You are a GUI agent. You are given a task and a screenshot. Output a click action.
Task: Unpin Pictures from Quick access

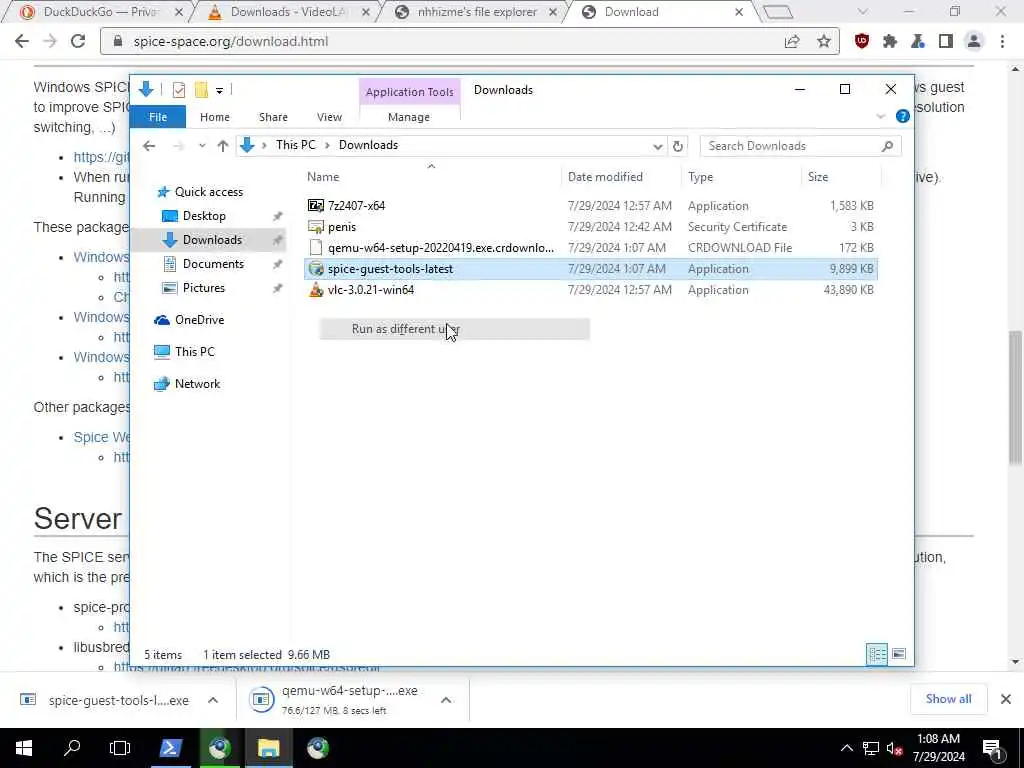[278, 288]
